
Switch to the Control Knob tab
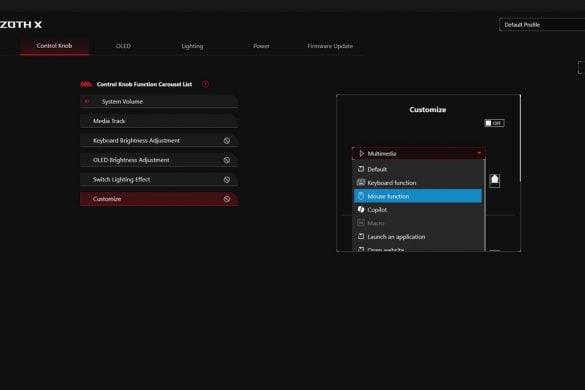(x=54, y=46)
